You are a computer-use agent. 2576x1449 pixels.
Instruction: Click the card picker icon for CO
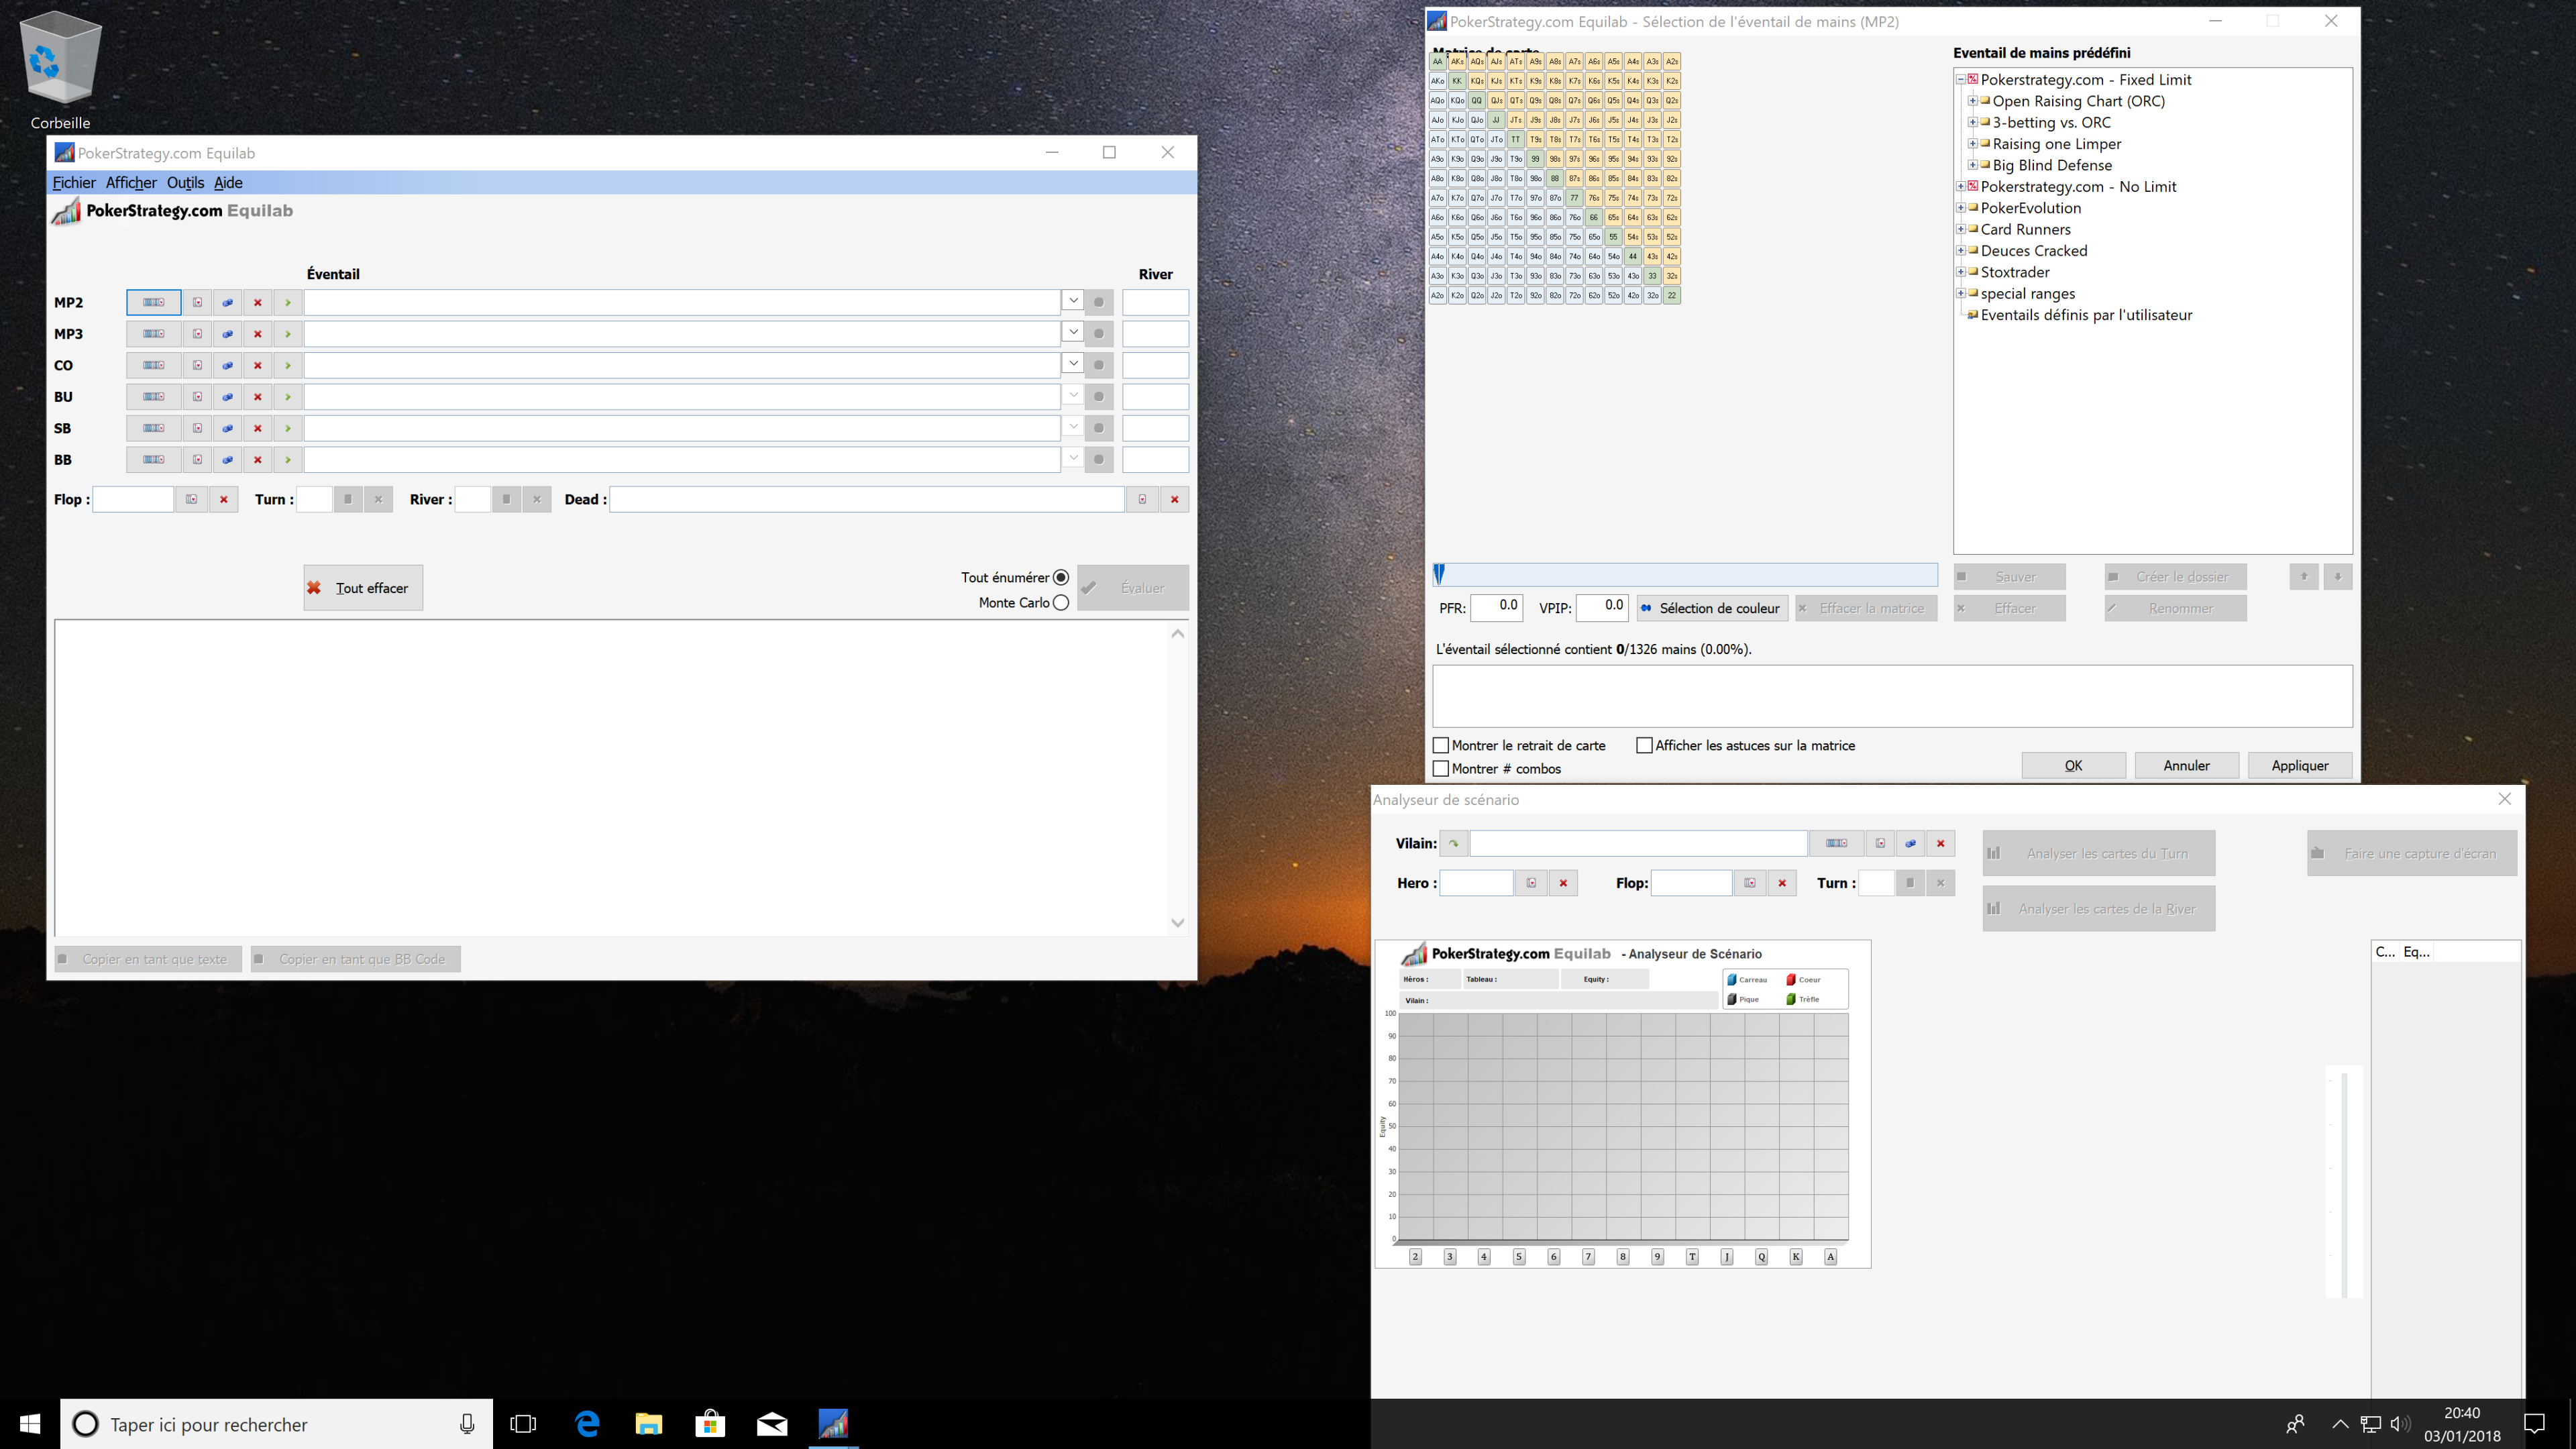197,365
